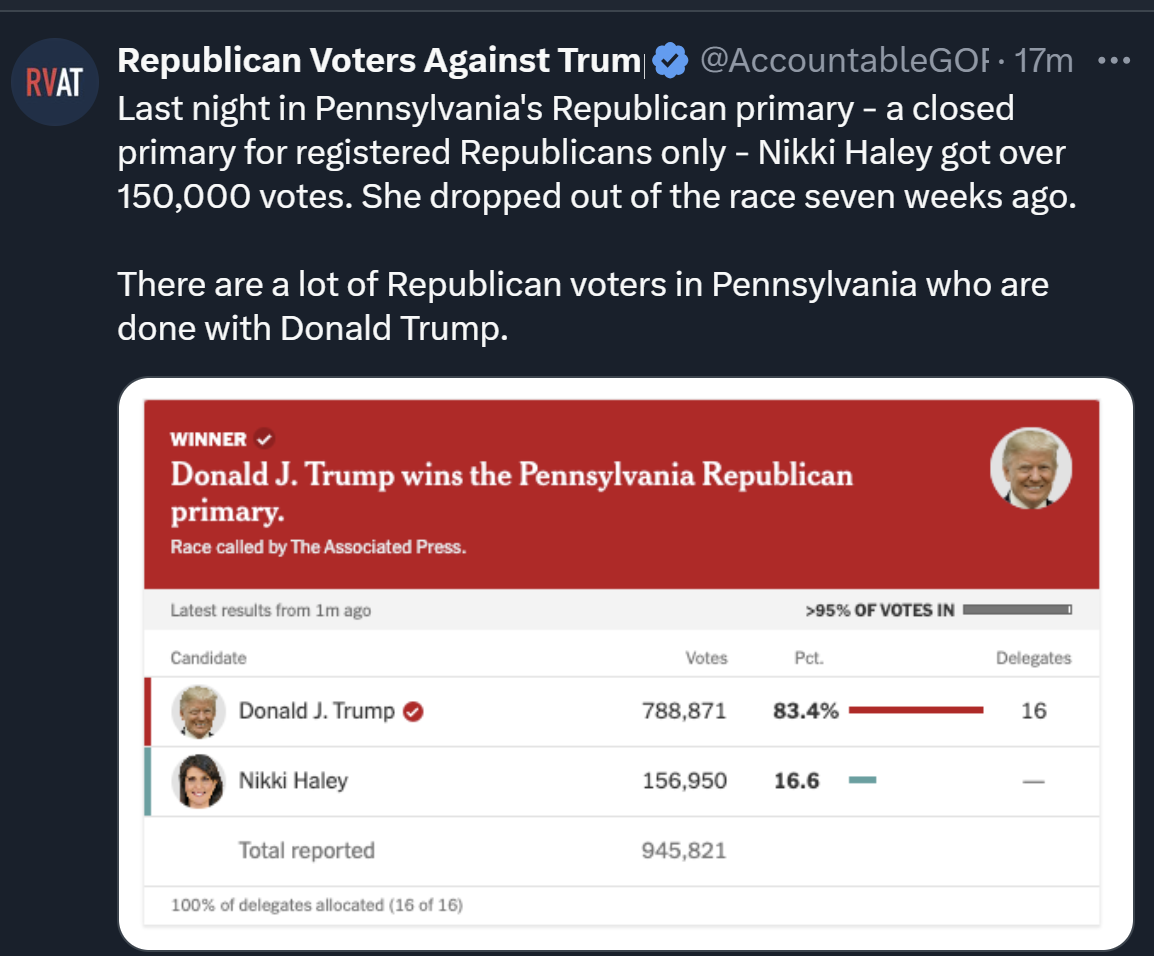Open Republican Voters Against Trump profile name
Image resolution: width=1154 pixels, height=956 pixels.
380,60
